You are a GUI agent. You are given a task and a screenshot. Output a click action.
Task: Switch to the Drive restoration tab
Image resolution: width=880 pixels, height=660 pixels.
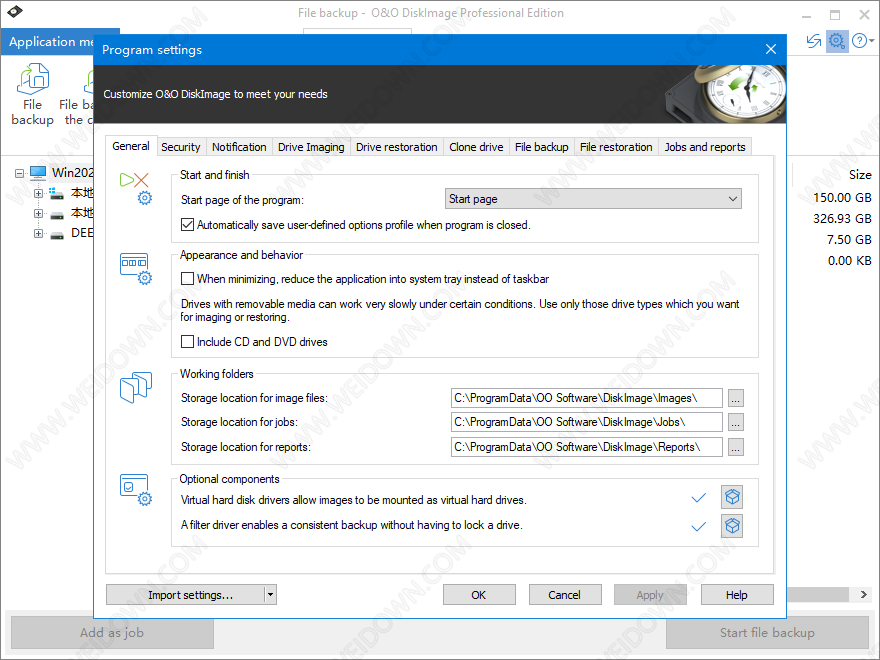point(397,147)
